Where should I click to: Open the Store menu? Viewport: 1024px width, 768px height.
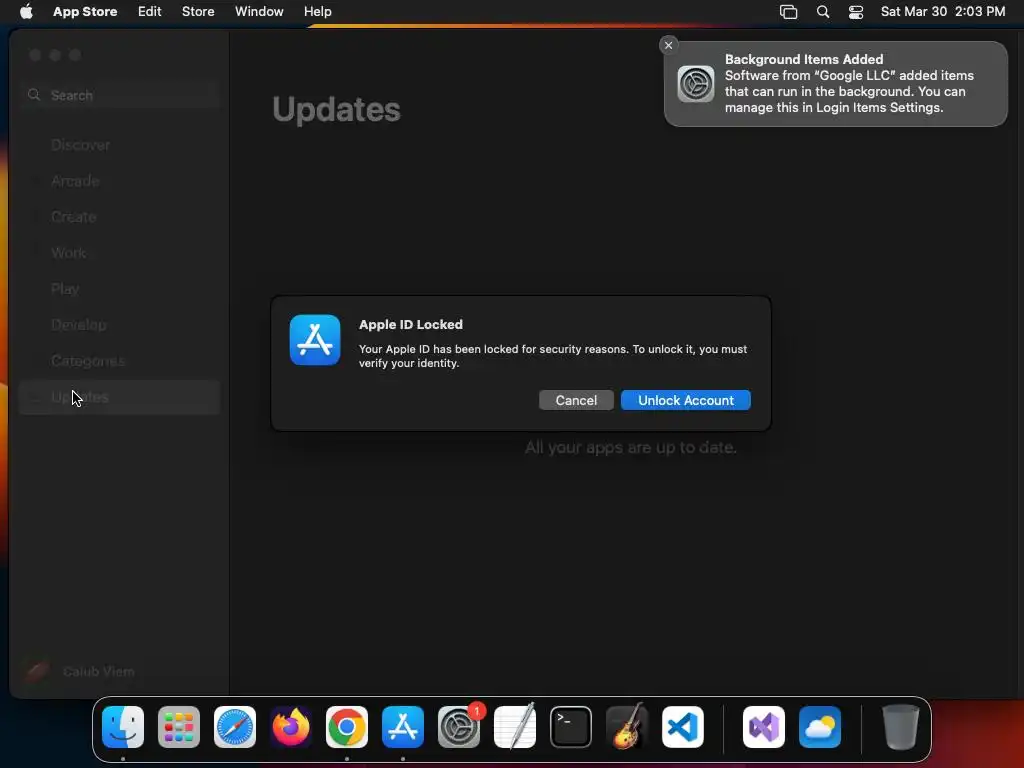point(198,12)
